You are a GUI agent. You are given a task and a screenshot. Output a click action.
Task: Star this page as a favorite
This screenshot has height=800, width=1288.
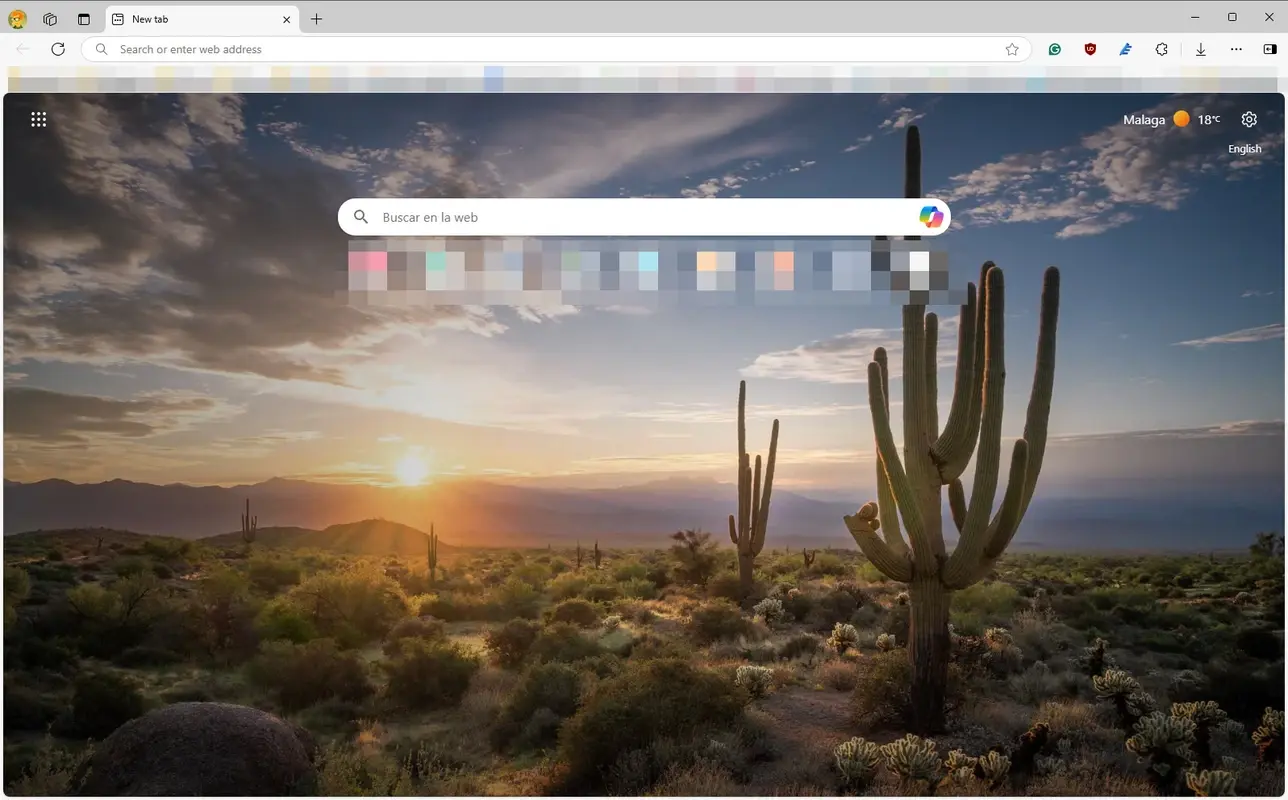coord(1012,49)
